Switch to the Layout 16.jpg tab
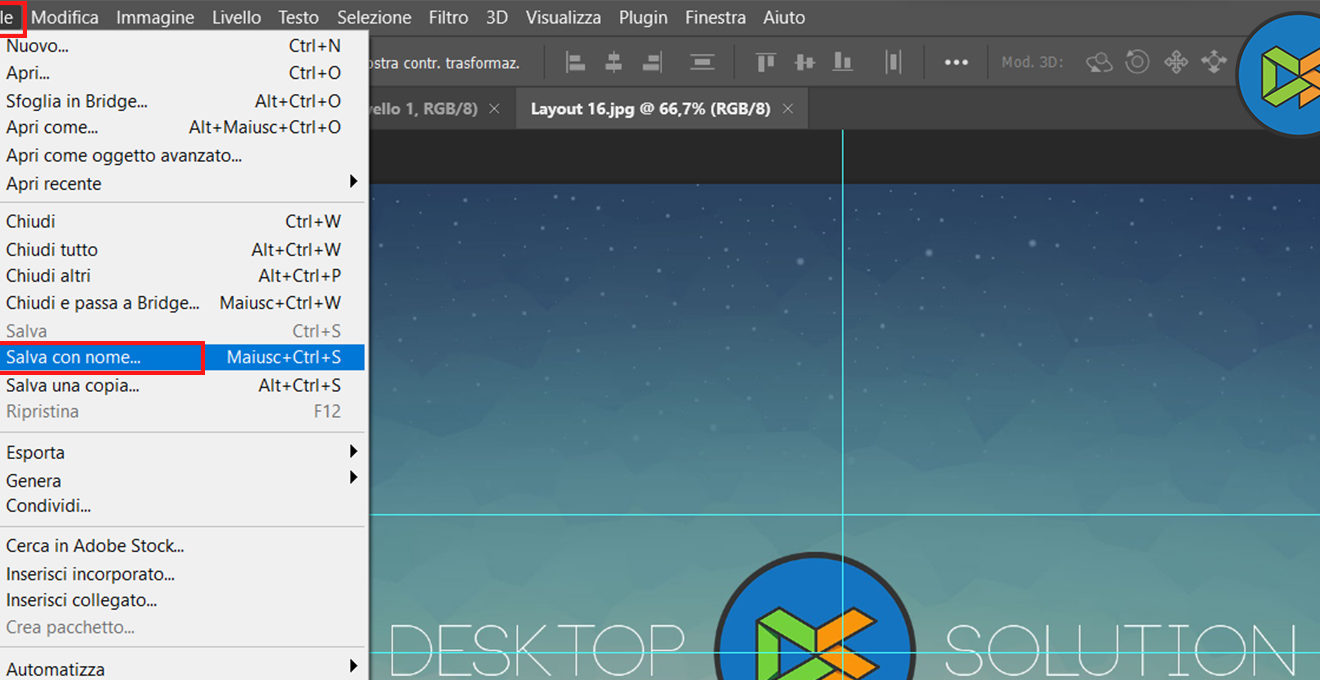 [650, 109]
